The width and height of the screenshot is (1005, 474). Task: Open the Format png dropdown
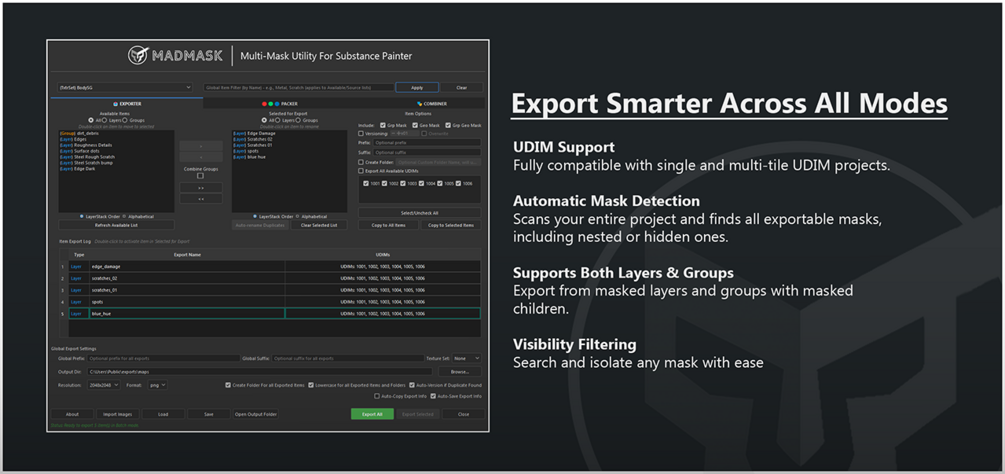point(156,385)
